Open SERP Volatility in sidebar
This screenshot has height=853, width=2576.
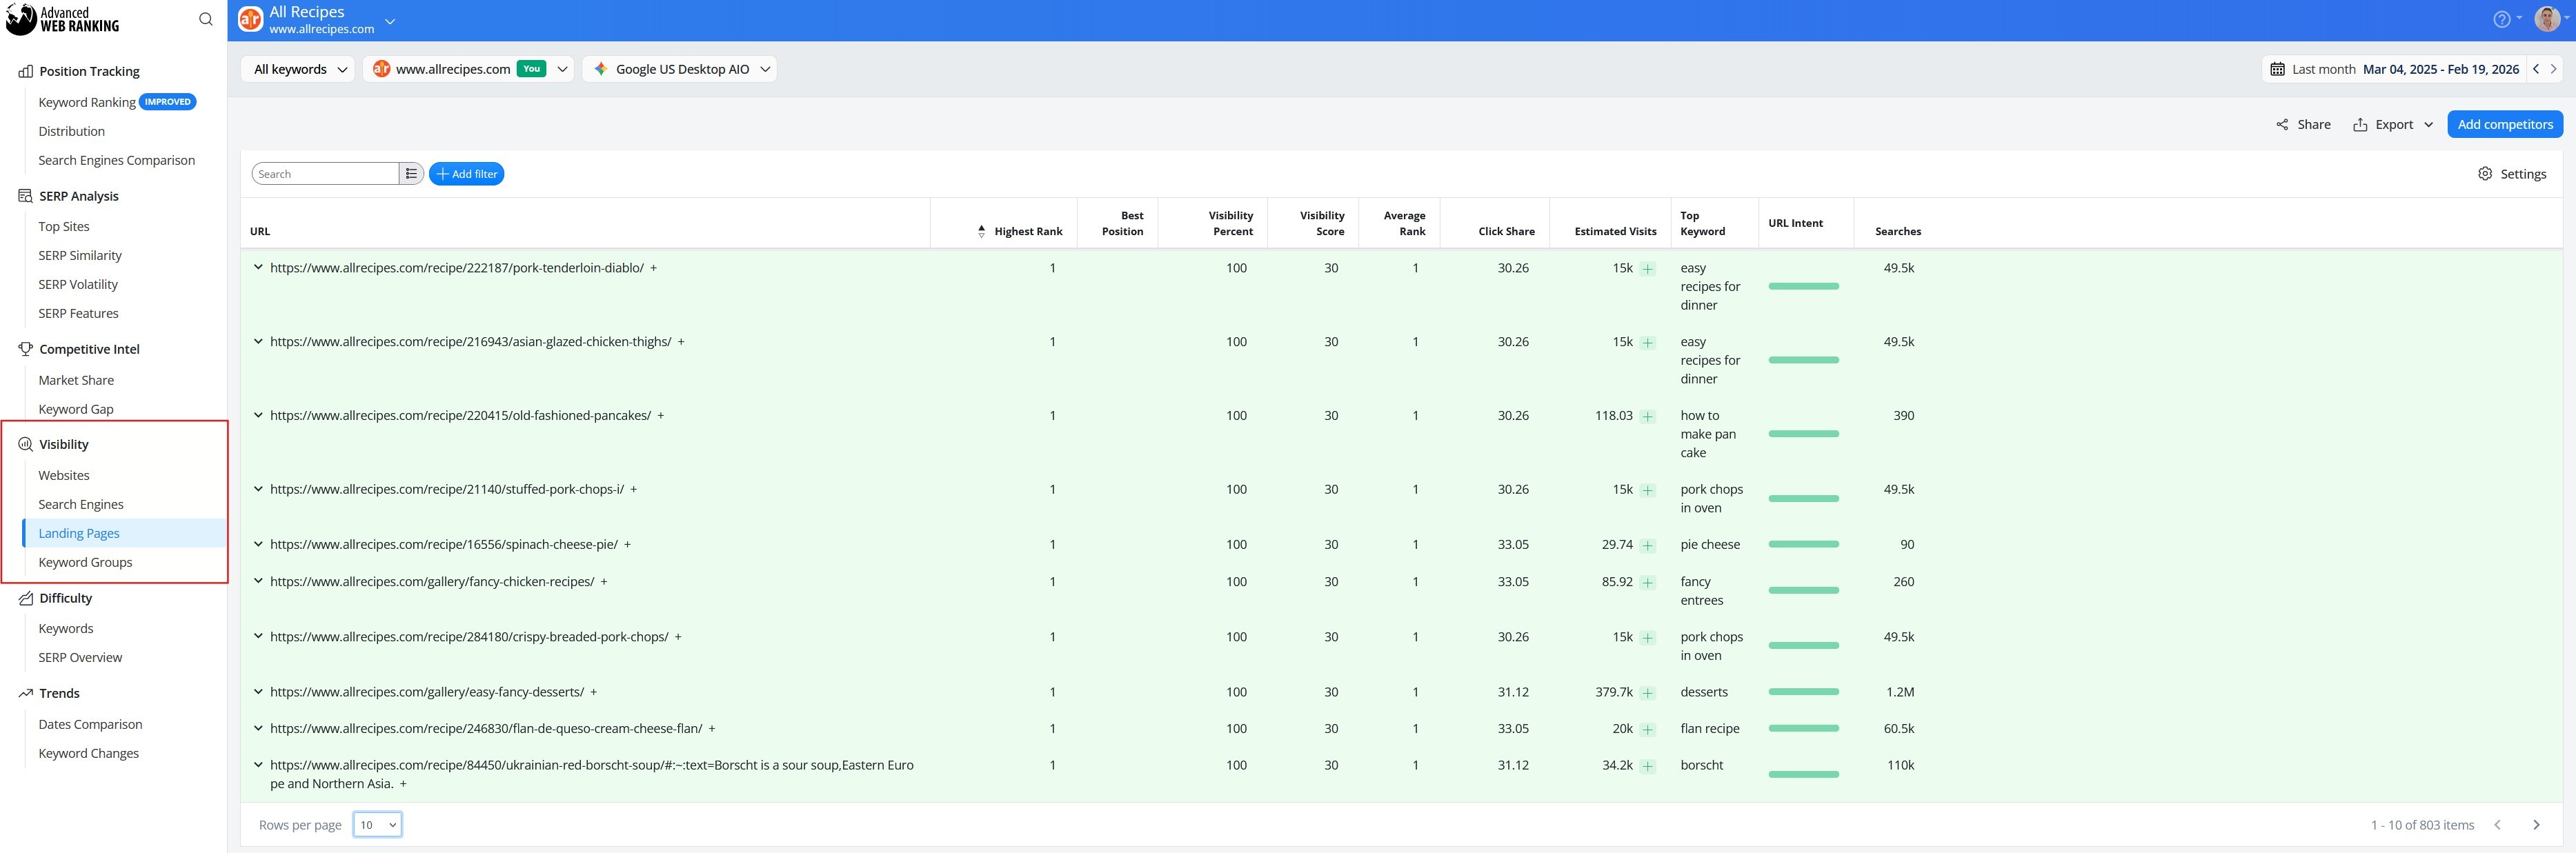pos(78,284)
